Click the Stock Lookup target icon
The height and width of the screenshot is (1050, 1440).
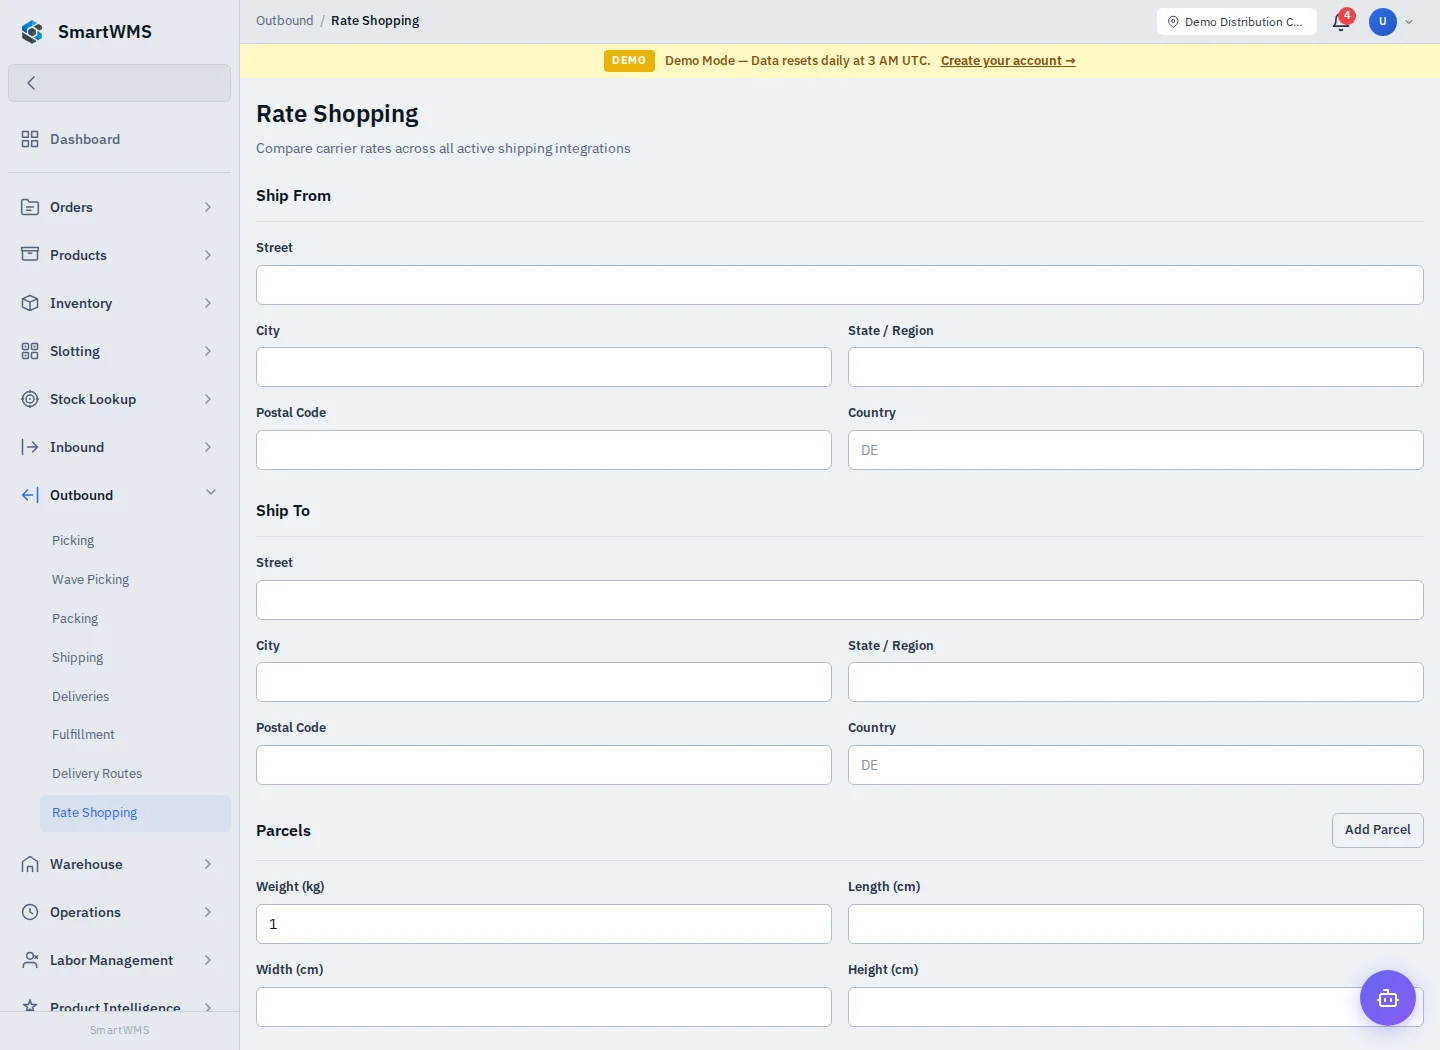tap(30, 399)
